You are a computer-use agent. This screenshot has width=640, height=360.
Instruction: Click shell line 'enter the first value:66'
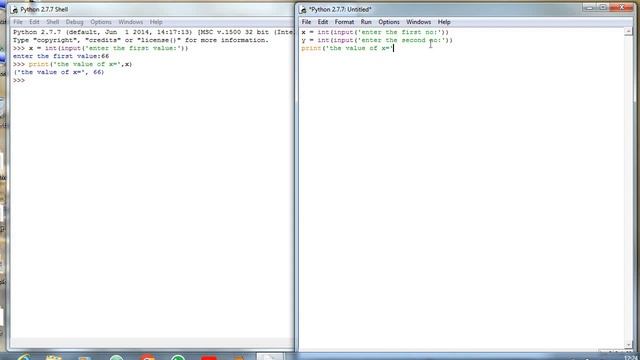(x=61, y=56)
